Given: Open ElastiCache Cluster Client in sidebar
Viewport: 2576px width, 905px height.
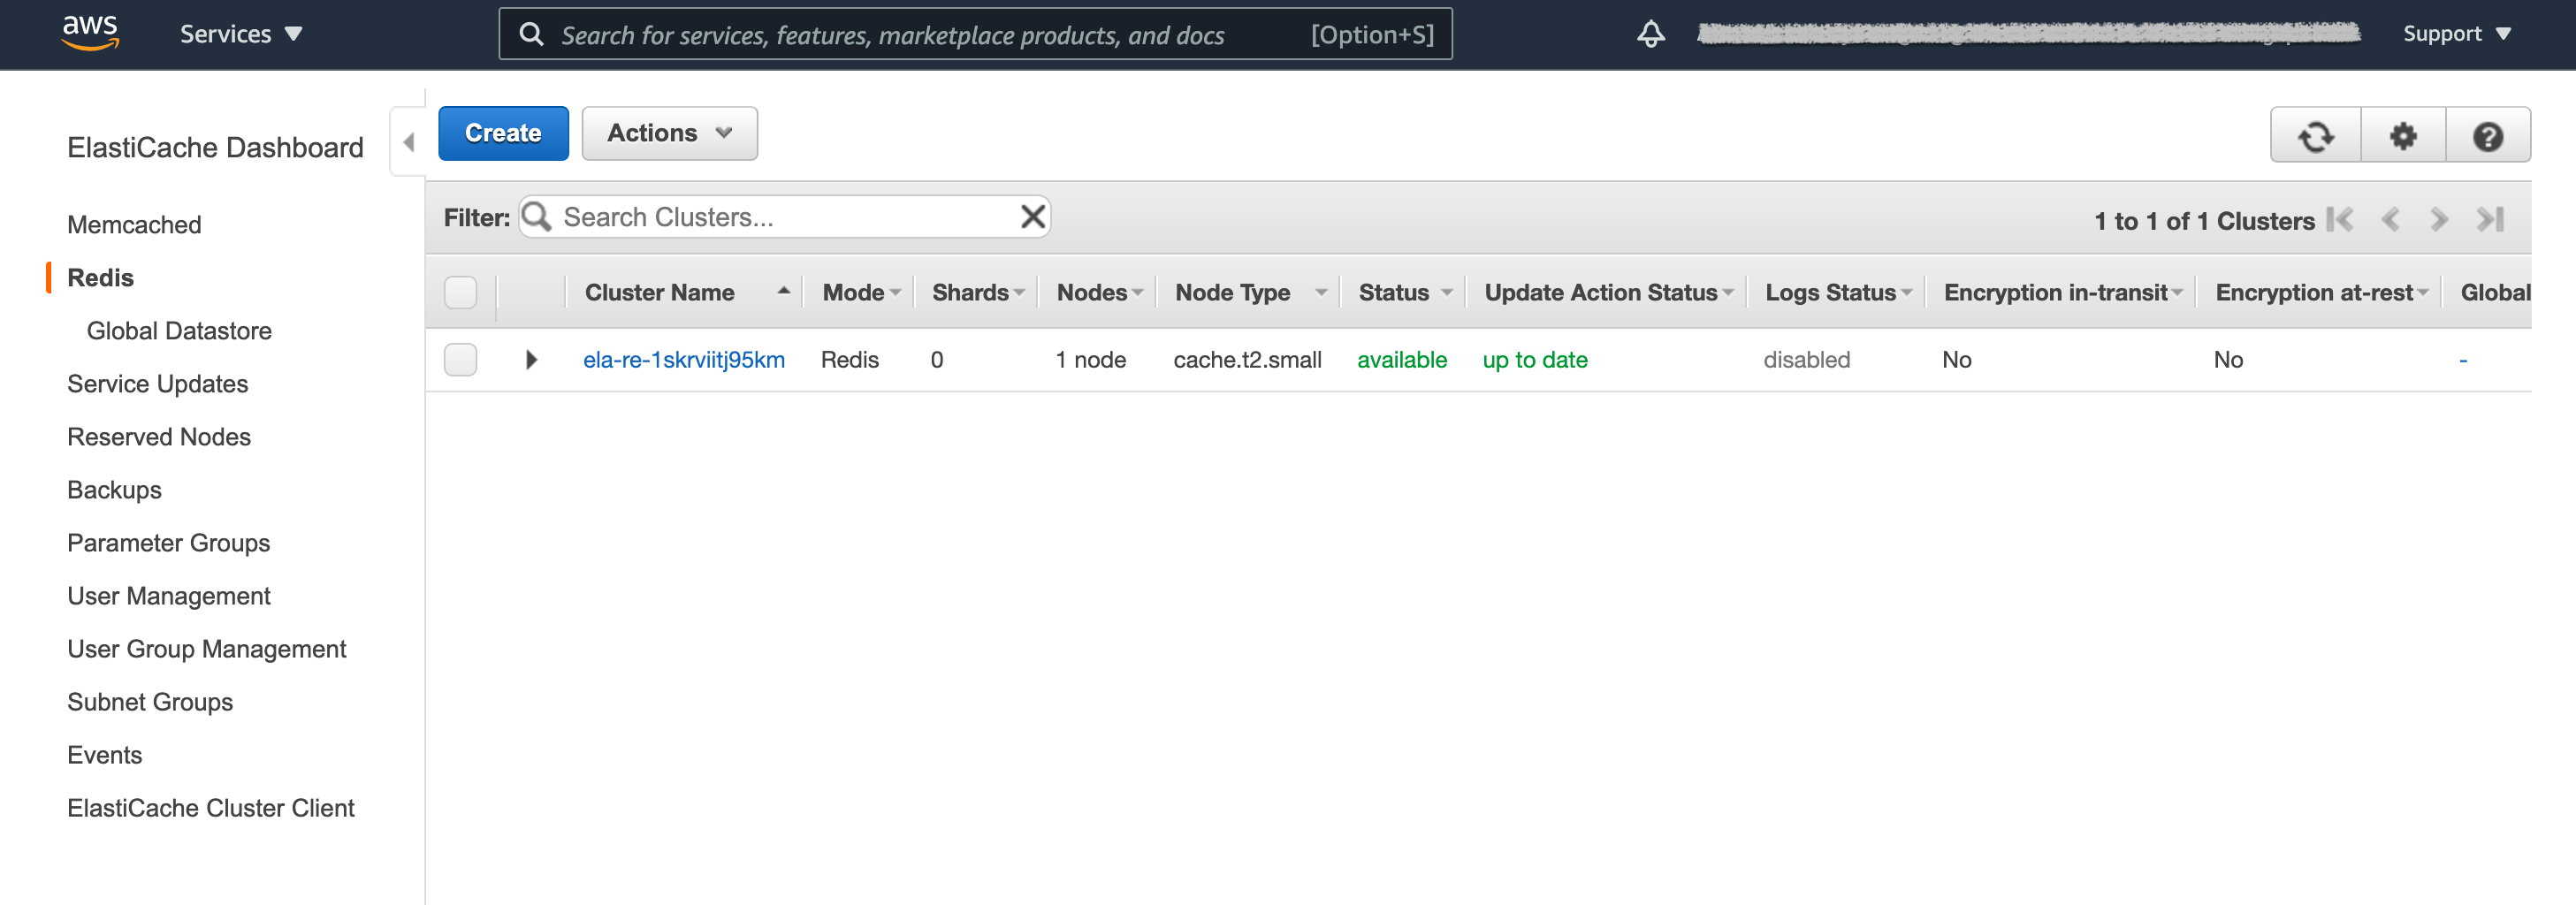Looking at the screenshot, I should click(210, 808).
